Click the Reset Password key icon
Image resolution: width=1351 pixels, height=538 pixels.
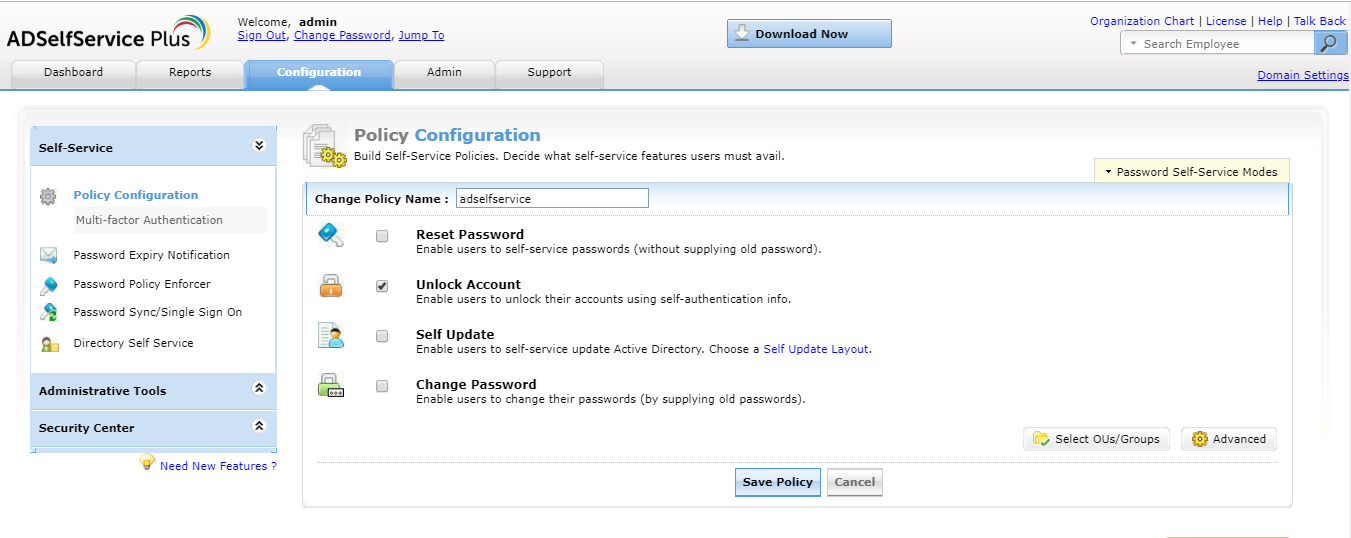(330, 236)
